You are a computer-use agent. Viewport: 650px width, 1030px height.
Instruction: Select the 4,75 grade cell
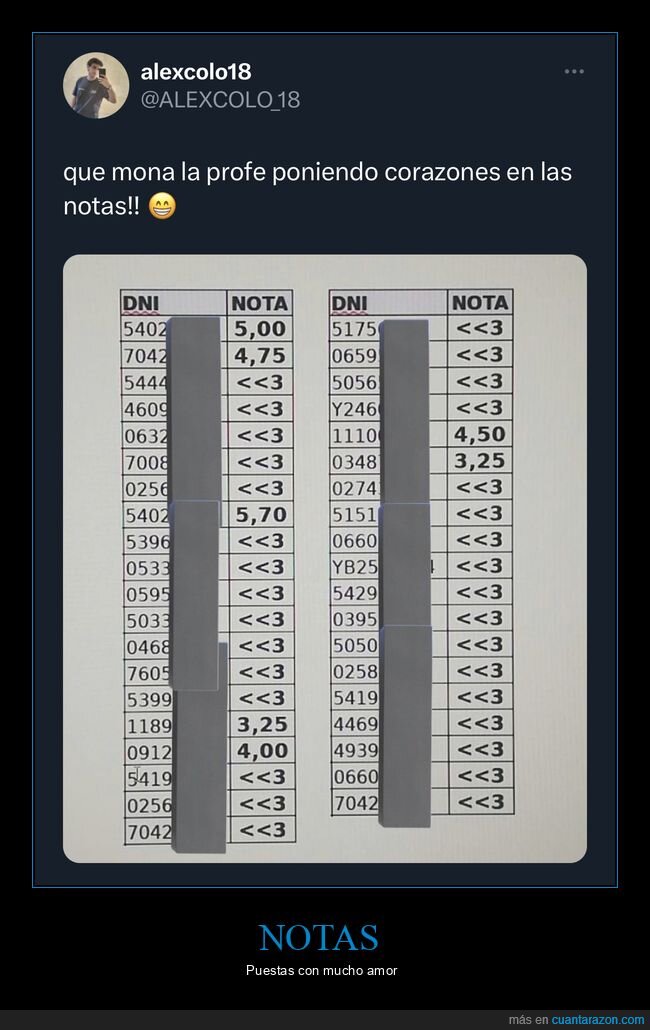[x=260, y=356]
